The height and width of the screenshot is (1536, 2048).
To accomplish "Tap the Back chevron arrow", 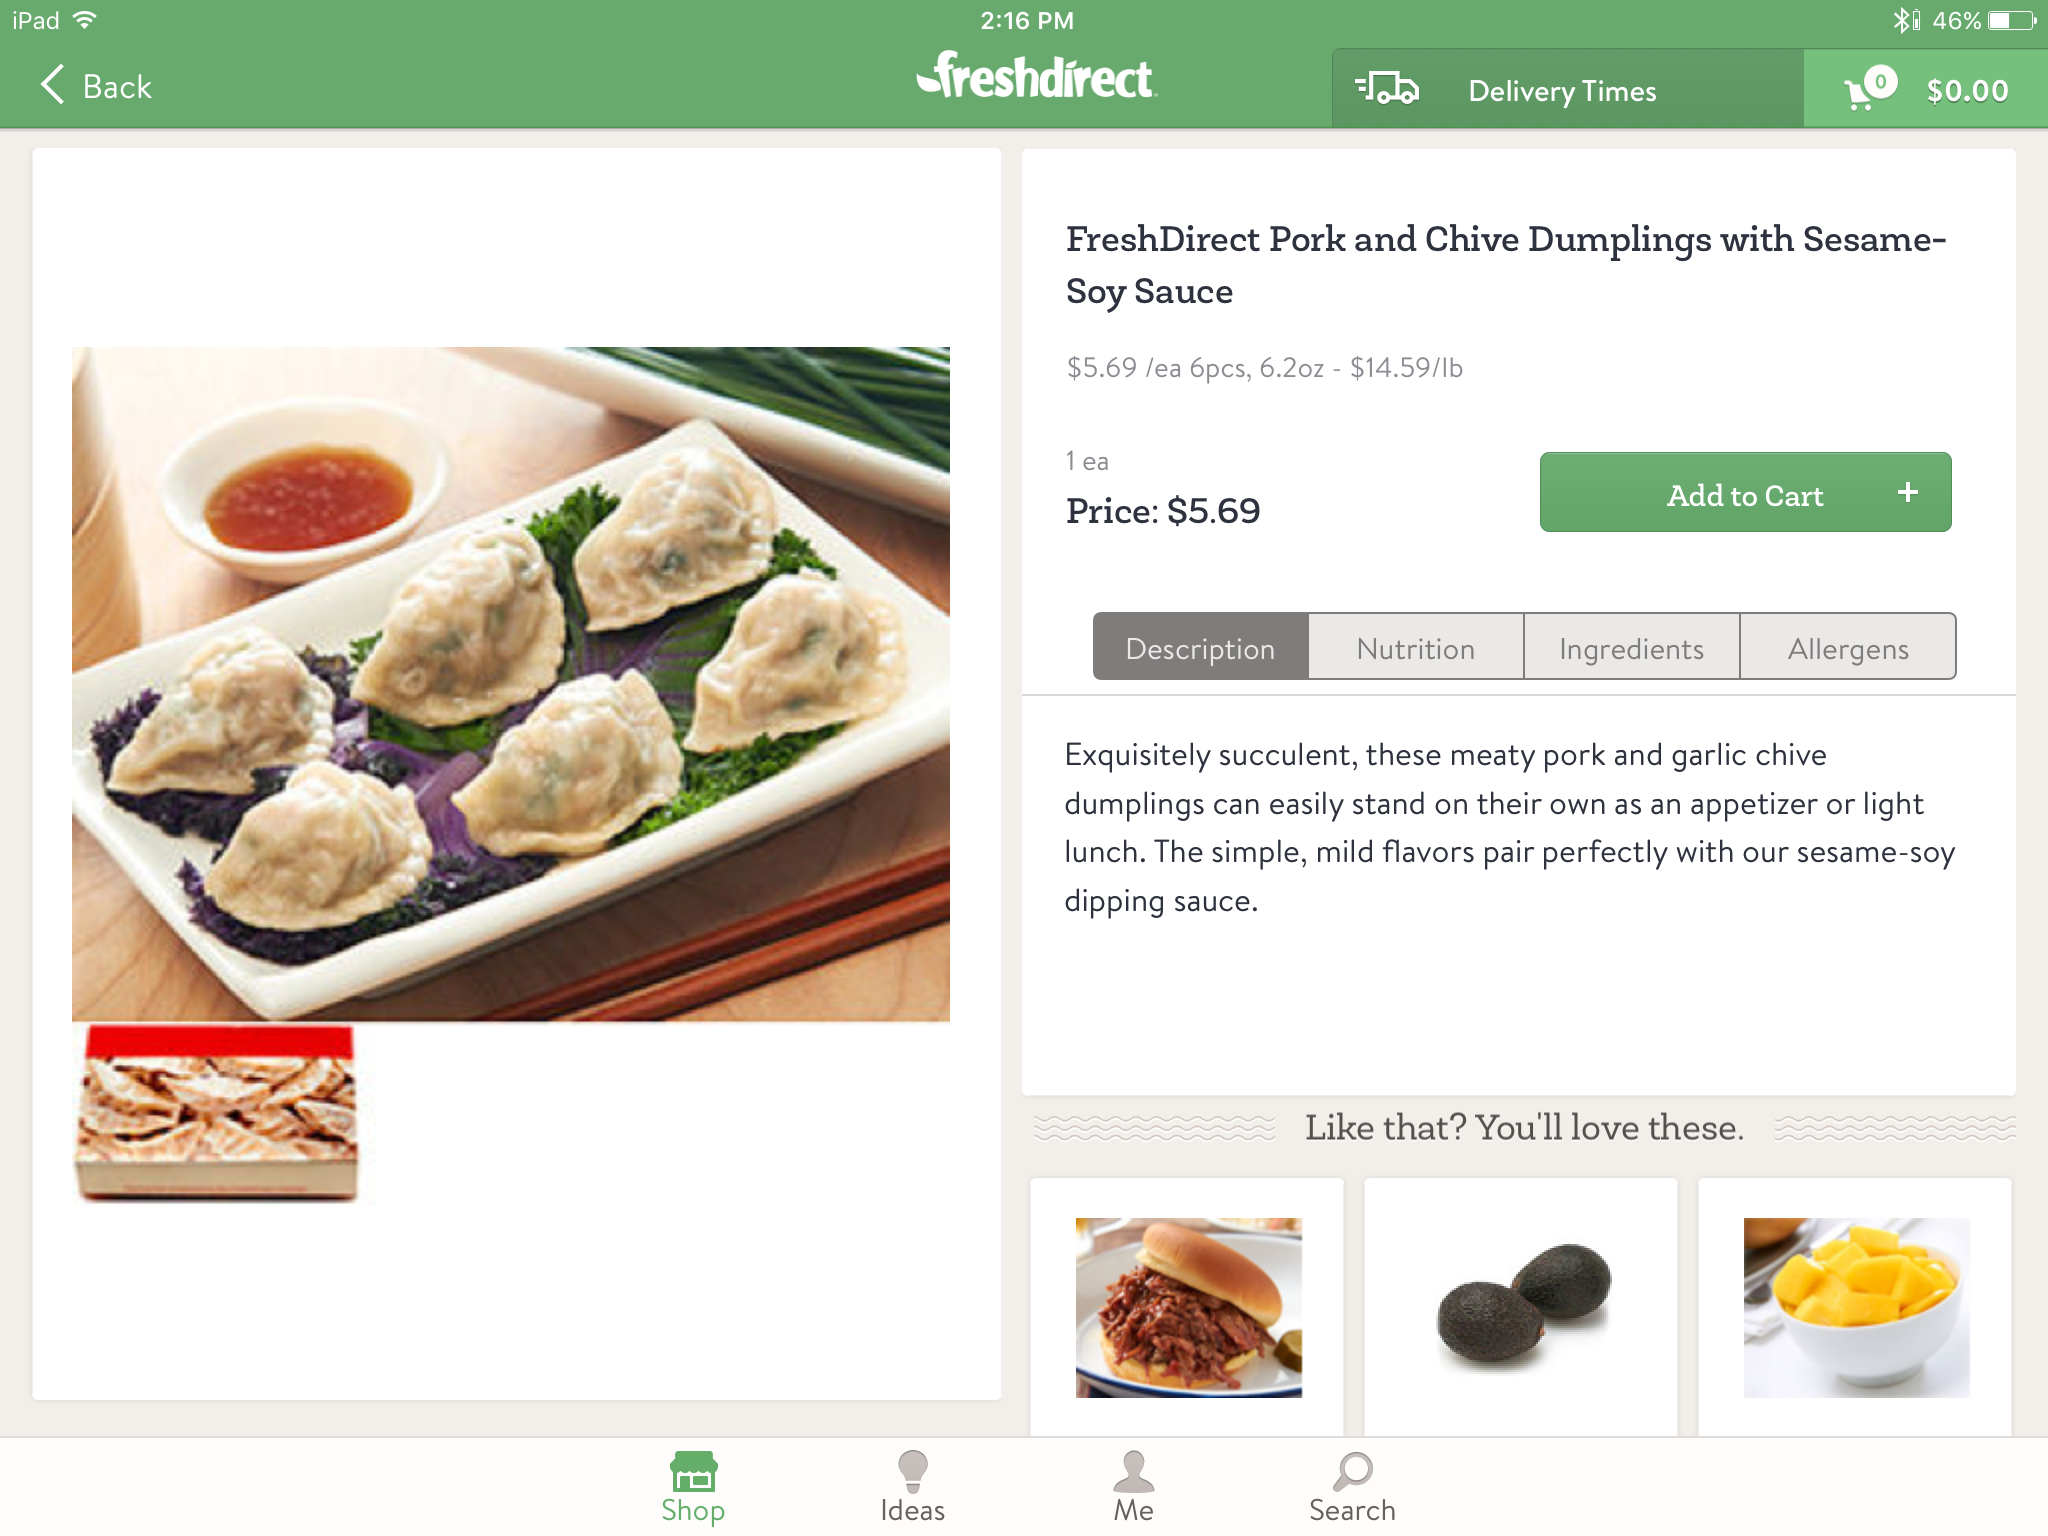I will [52, 86].
